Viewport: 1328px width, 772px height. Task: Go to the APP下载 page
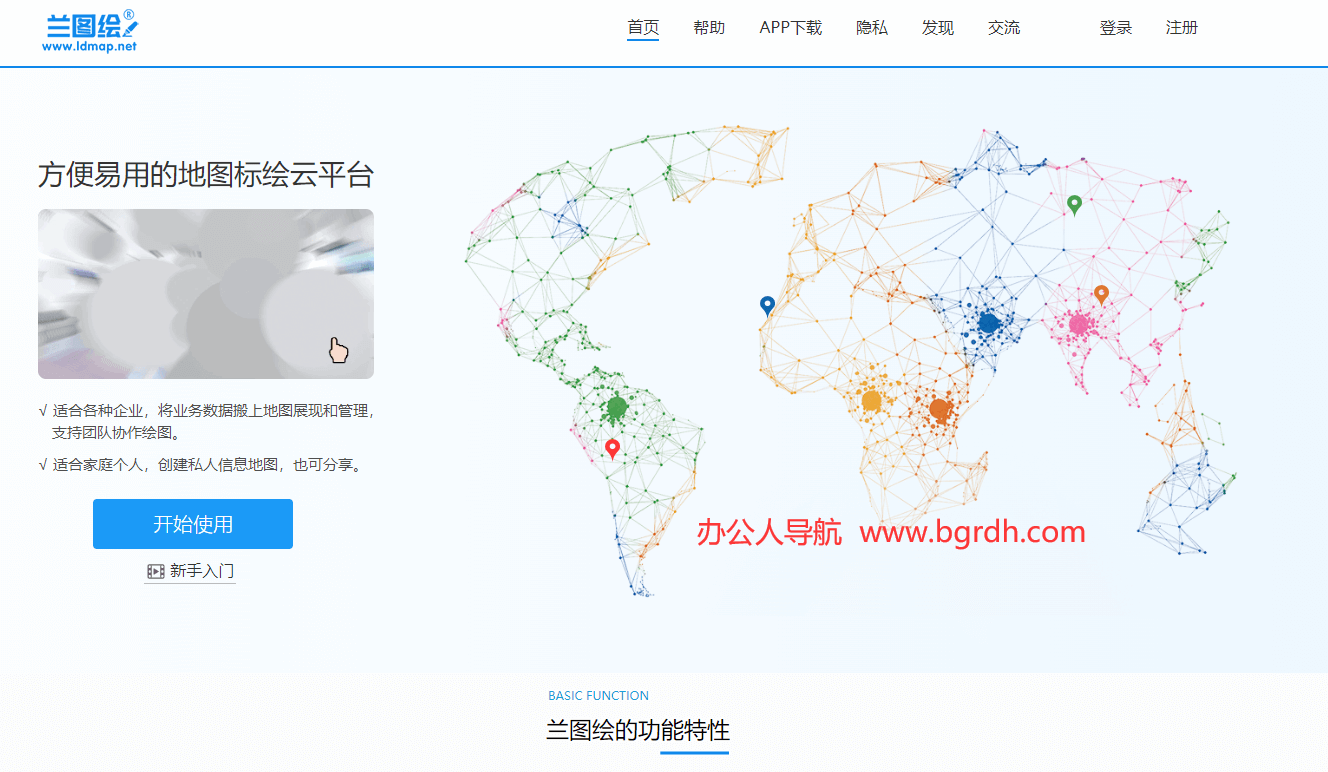click(x=790, y=28)
